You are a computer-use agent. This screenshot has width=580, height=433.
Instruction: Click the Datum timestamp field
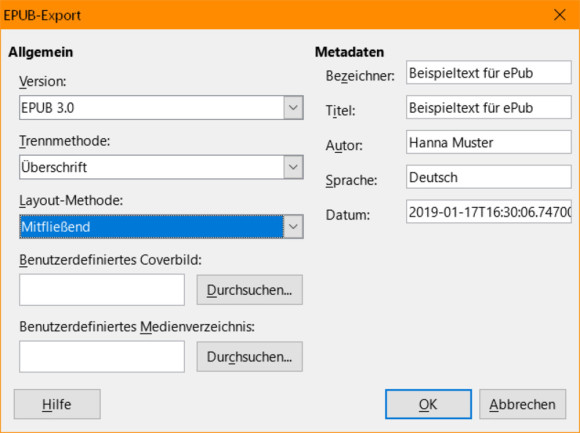tap(489, 212)
